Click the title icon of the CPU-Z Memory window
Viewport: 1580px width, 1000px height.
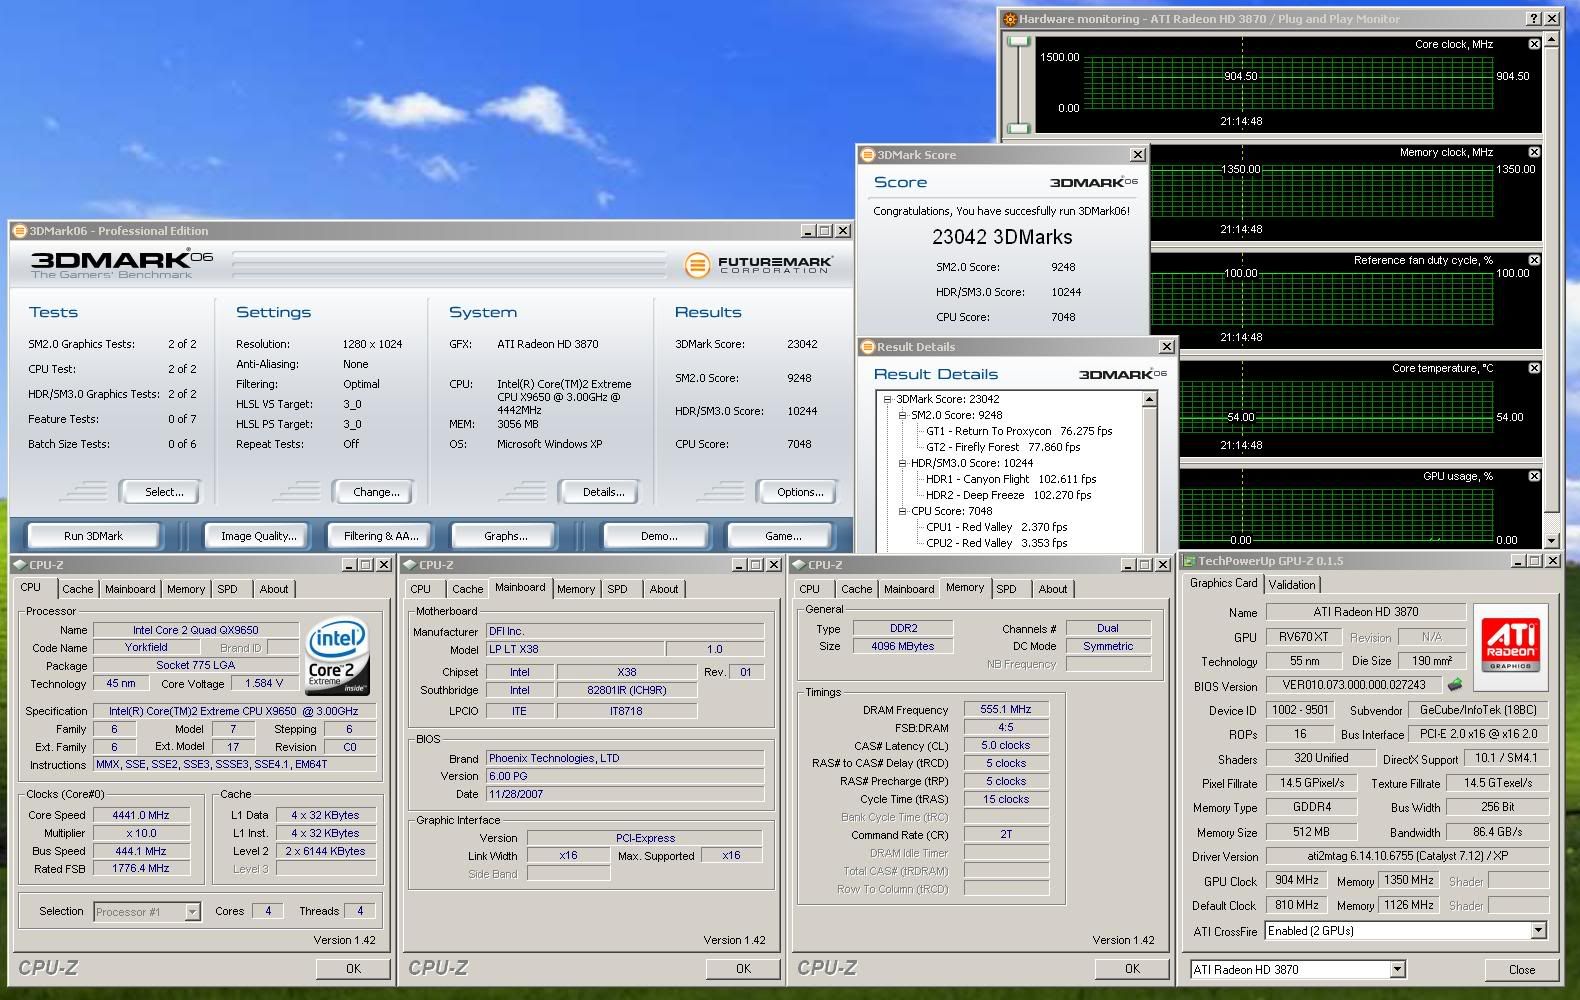pyautogui.click(x=800, y=565)
